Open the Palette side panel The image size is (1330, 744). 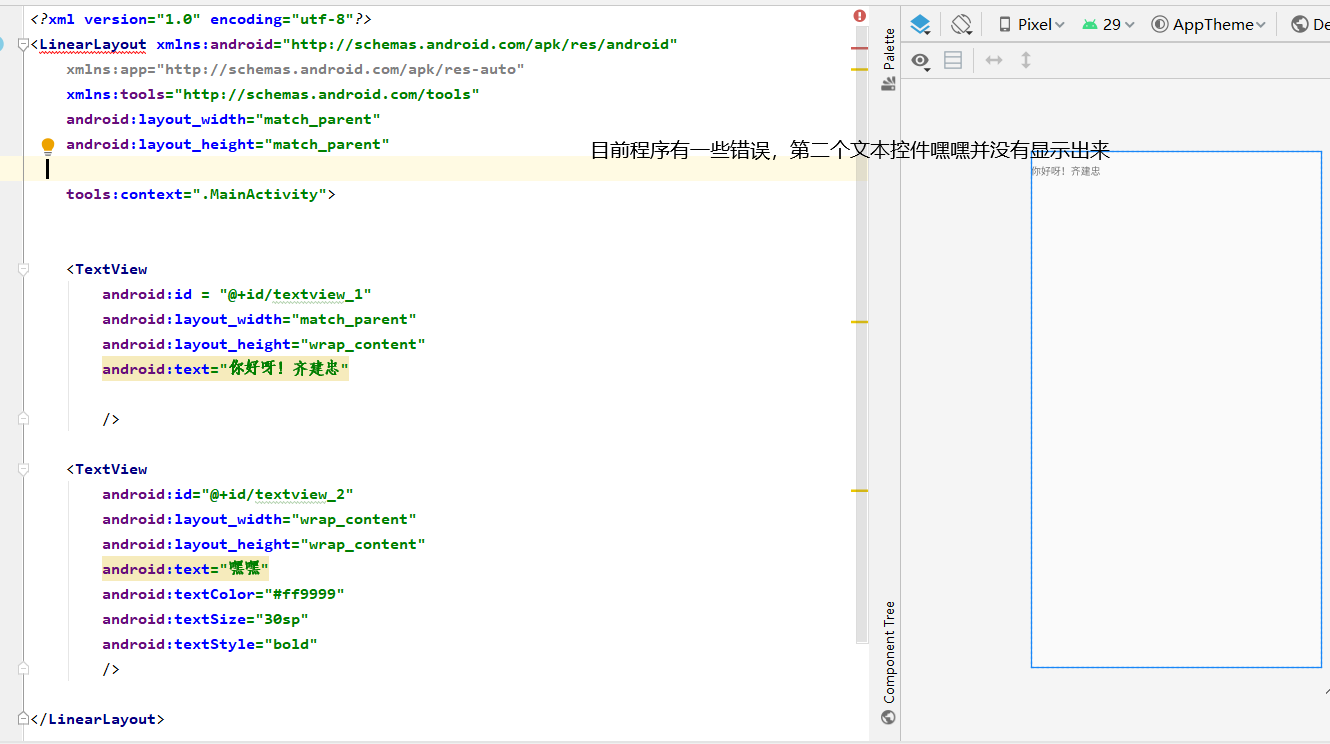888,60
